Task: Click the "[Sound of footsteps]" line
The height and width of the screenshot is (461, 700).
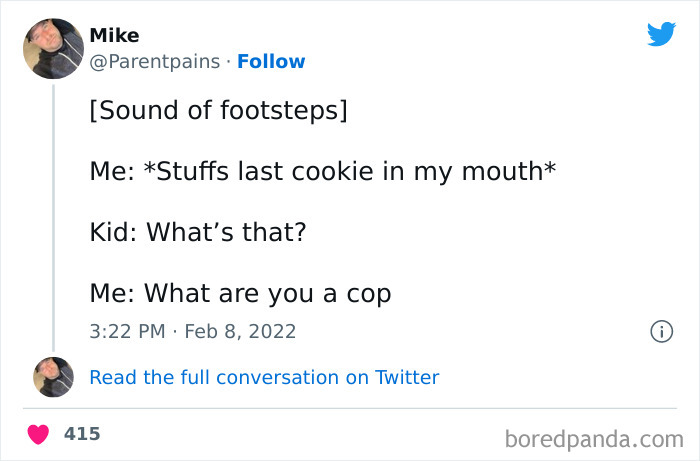Action: coord(218,110)
